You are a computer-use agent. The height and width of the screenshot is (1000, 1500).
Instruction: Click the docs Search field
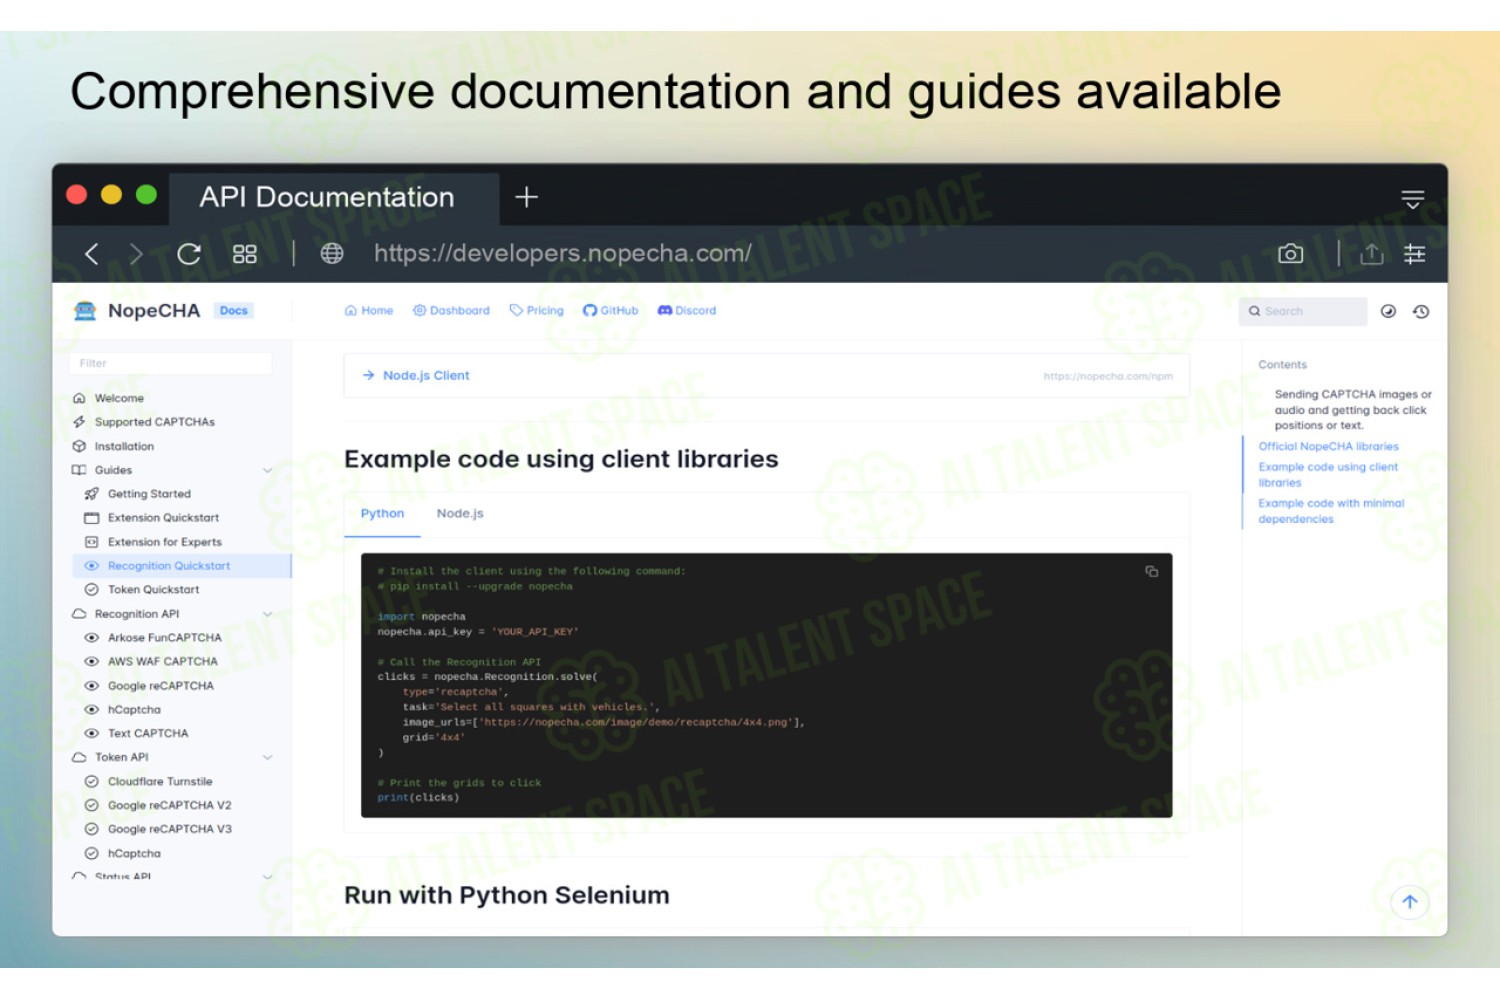click(x=1303, y=311)
